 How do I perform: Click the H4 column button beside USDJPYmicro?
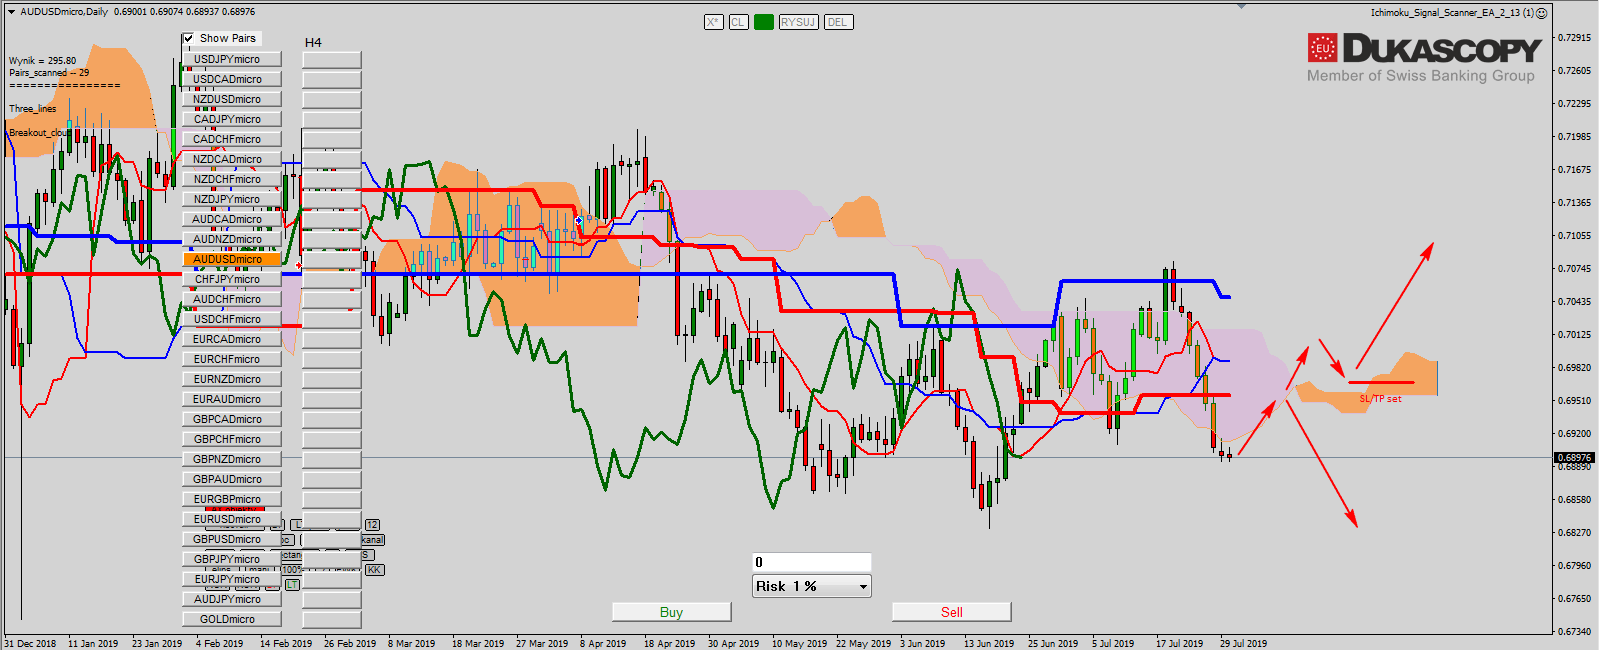[x=331, y=60]
